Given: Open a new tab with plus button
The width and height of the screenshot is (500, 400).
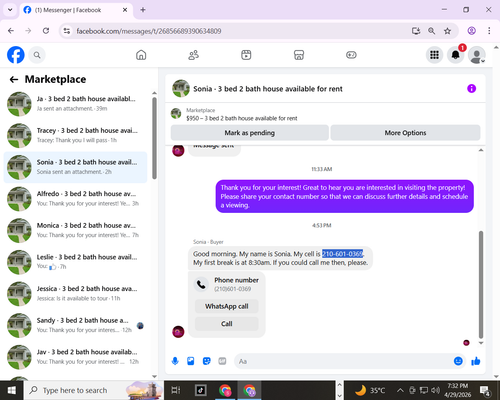Looking at the screenshot, I should coord(143,10).
